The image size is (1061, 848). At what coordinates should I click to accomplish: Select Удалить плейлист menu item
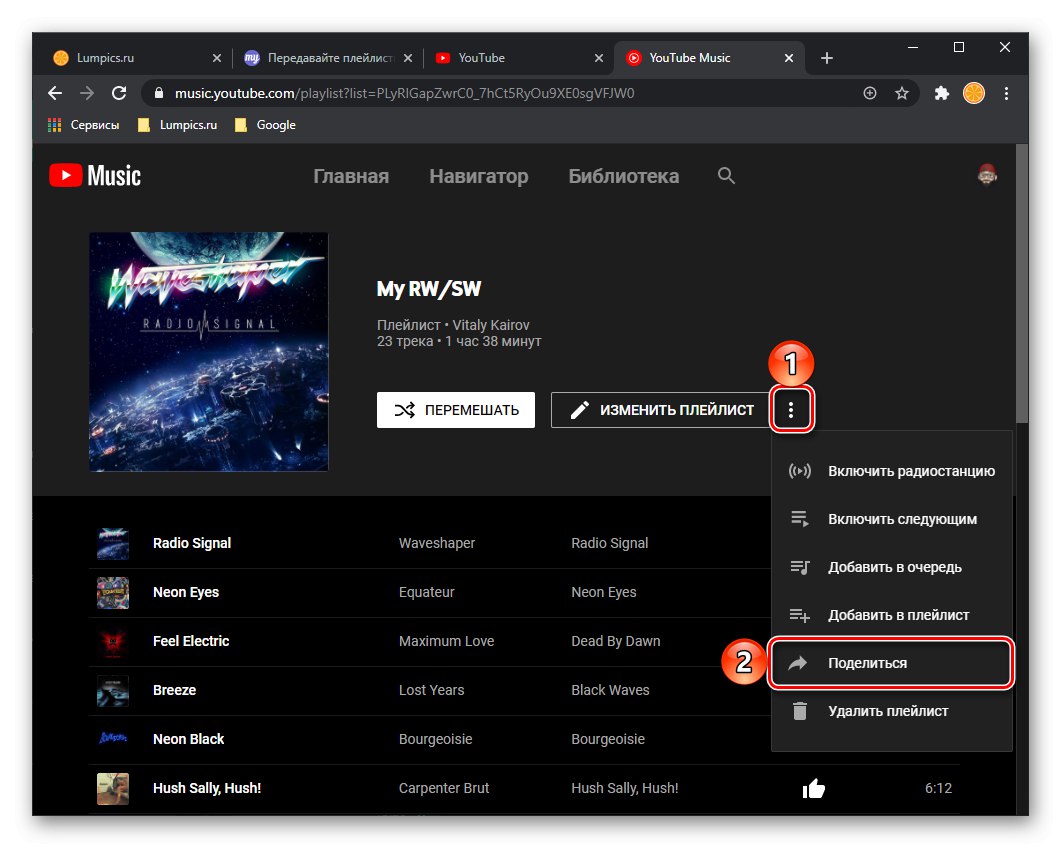coord(892,711)
